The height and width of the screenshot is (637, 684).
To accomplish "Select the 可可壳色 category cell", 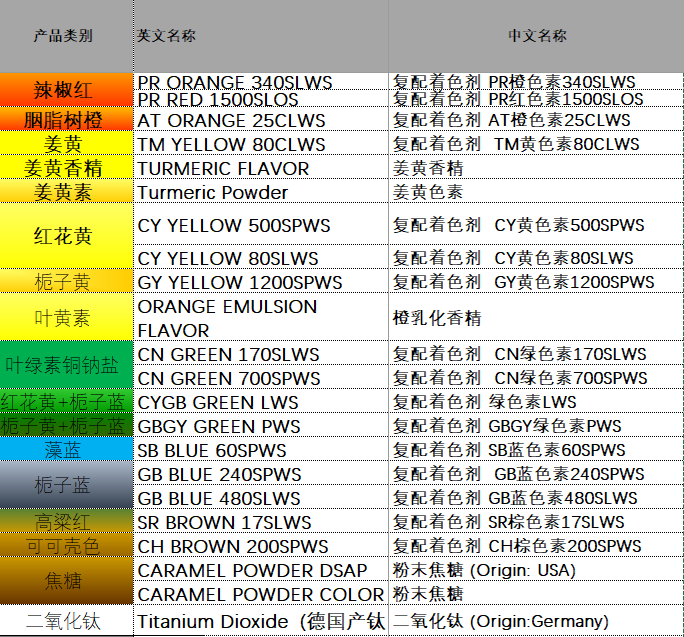I will (x=67, y=545).
